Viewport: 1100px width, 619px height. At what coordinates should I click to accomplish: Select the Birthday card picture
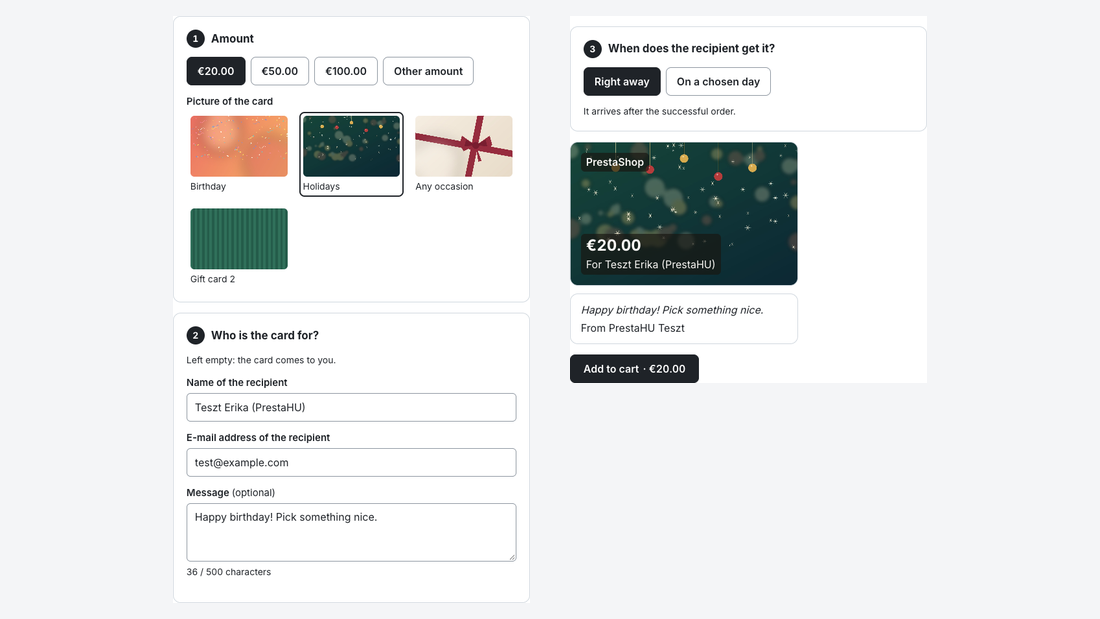tap(239, 154)
